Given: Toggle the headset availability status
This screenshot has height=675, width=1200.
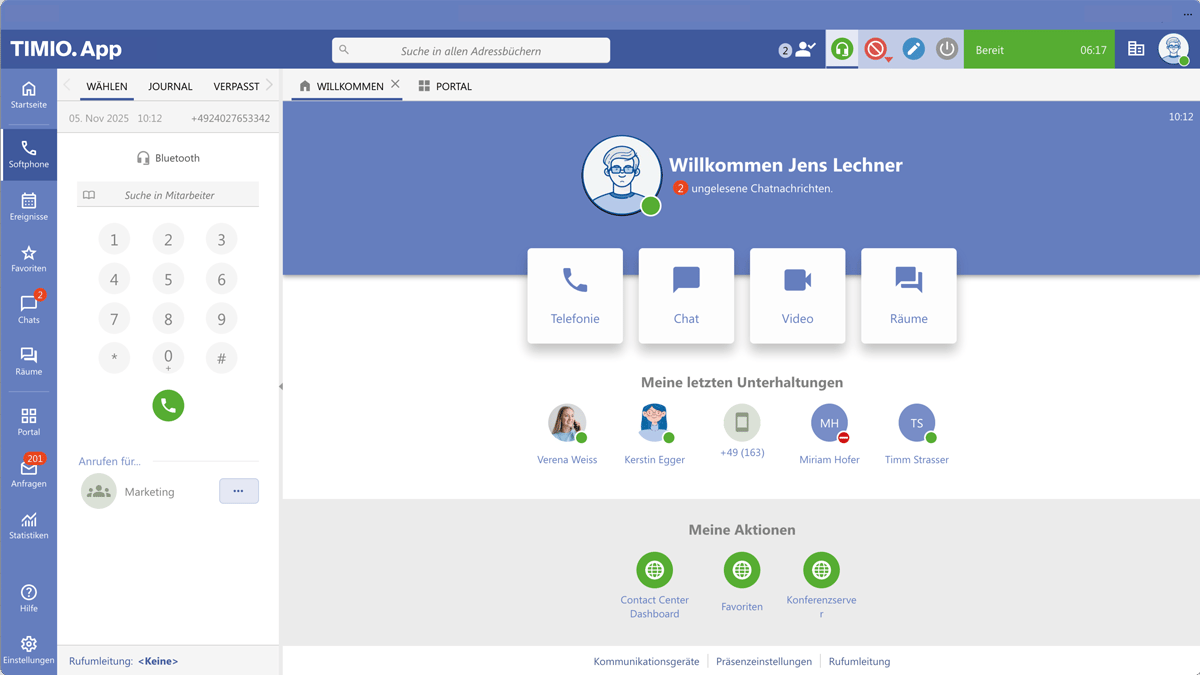Looking at the screenshot, I should pyautogui.click(x=842, y=48).
